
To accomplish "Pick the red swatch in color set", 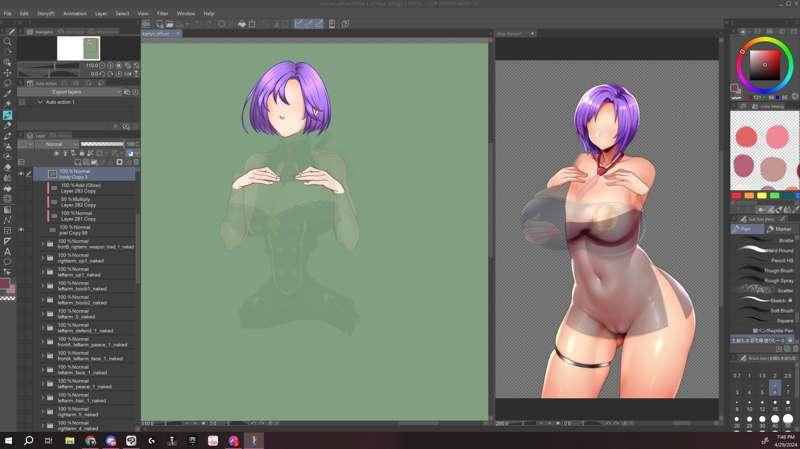I will pos(736,196).
